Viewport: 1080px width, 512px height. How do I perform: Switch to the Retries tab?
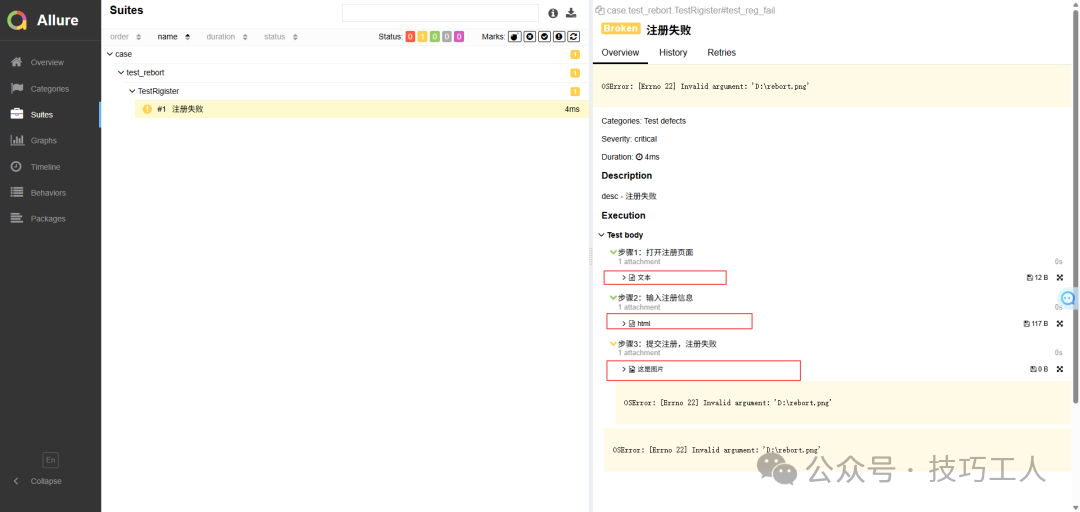(721, 52)
